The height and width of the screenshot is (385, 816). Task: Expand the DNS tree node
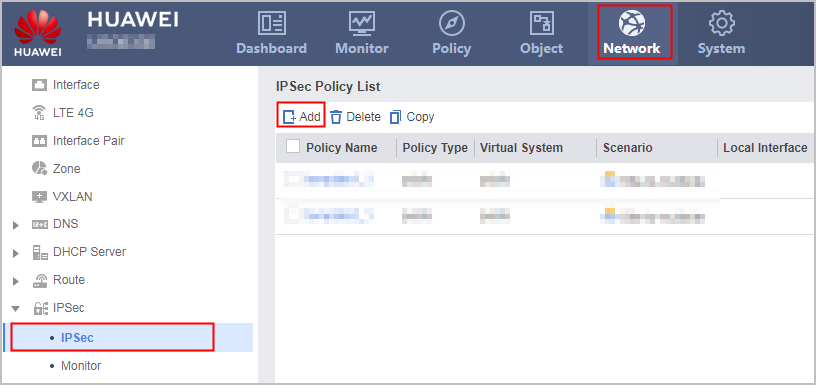pos(16,225)
